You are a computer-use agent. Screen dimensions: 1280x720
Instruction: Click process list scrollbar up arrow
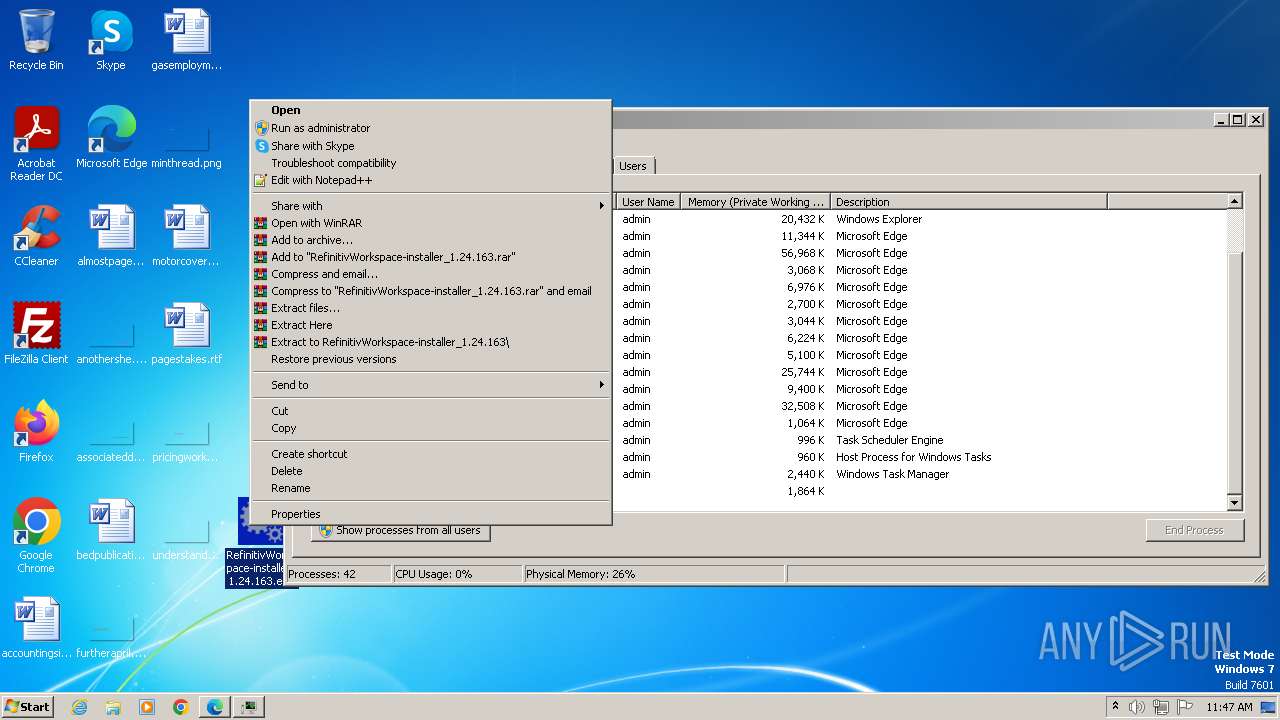[1234, 201]
